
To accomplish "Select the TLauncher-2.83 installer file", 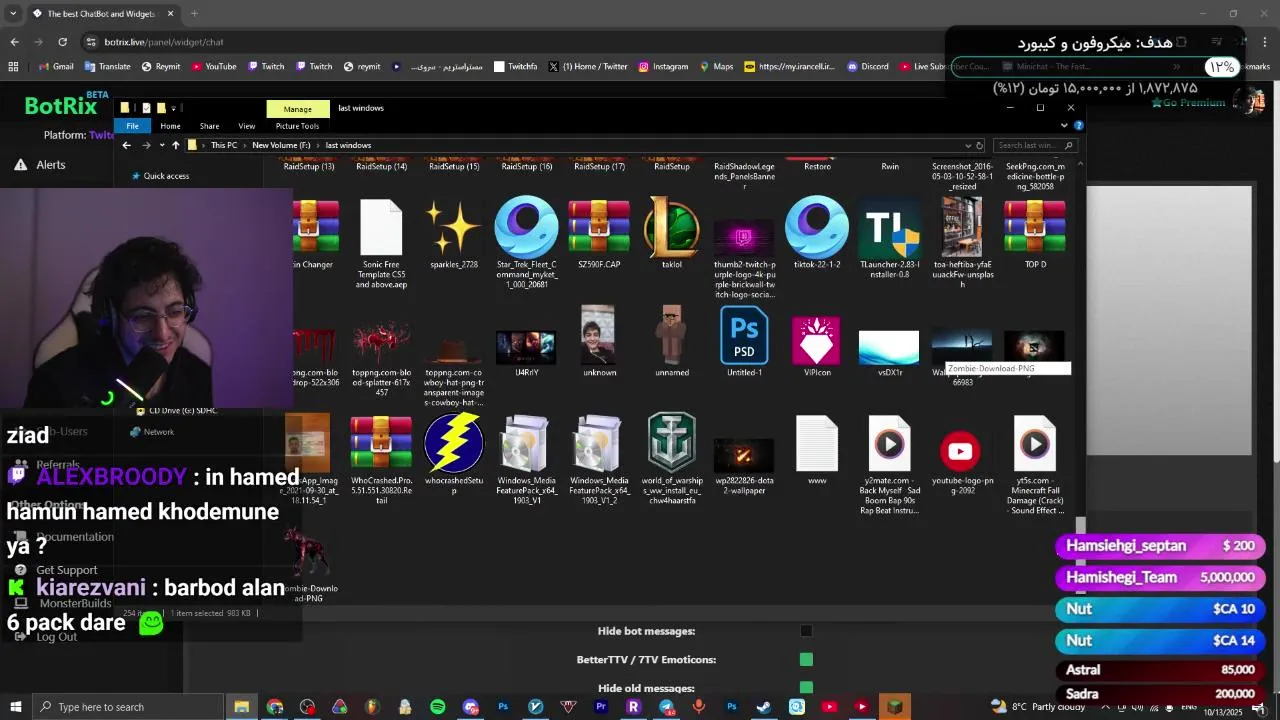I will [890, 240].
